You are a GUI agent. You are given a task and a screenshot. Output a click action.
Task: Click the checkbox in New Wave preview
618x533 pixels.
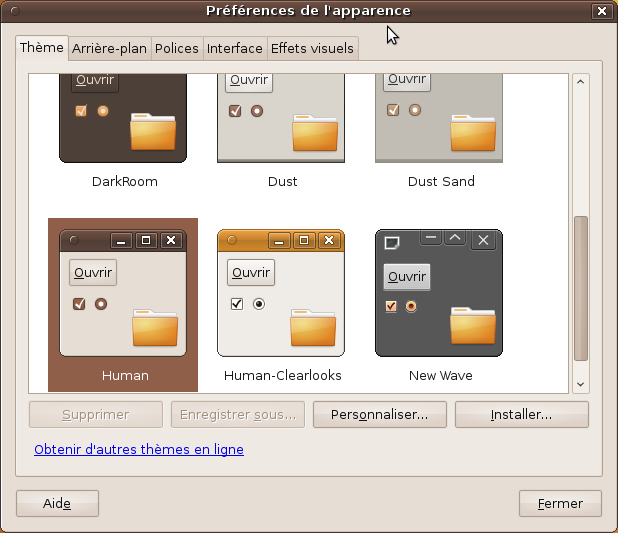(391, 306)
